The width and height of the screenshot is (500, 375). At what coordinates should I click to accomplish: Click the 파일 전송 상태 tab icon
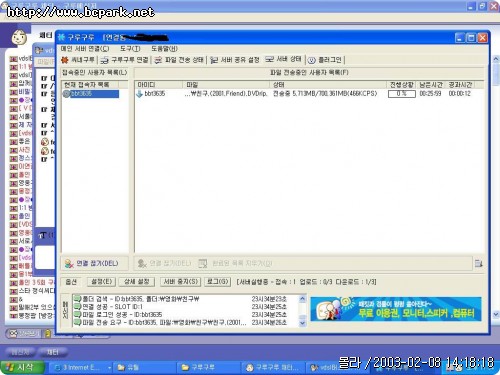[x=158, y=60]
